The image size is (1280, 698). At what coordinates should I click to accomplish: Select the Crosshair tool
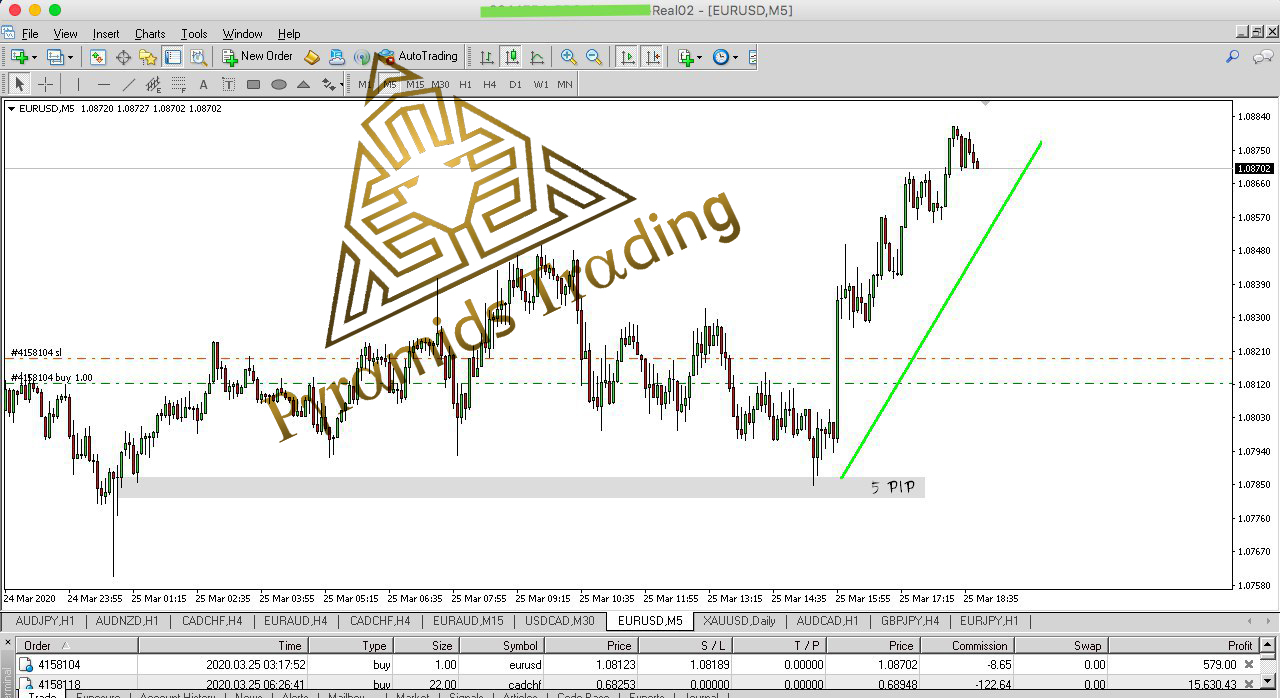tap(45, 85)
